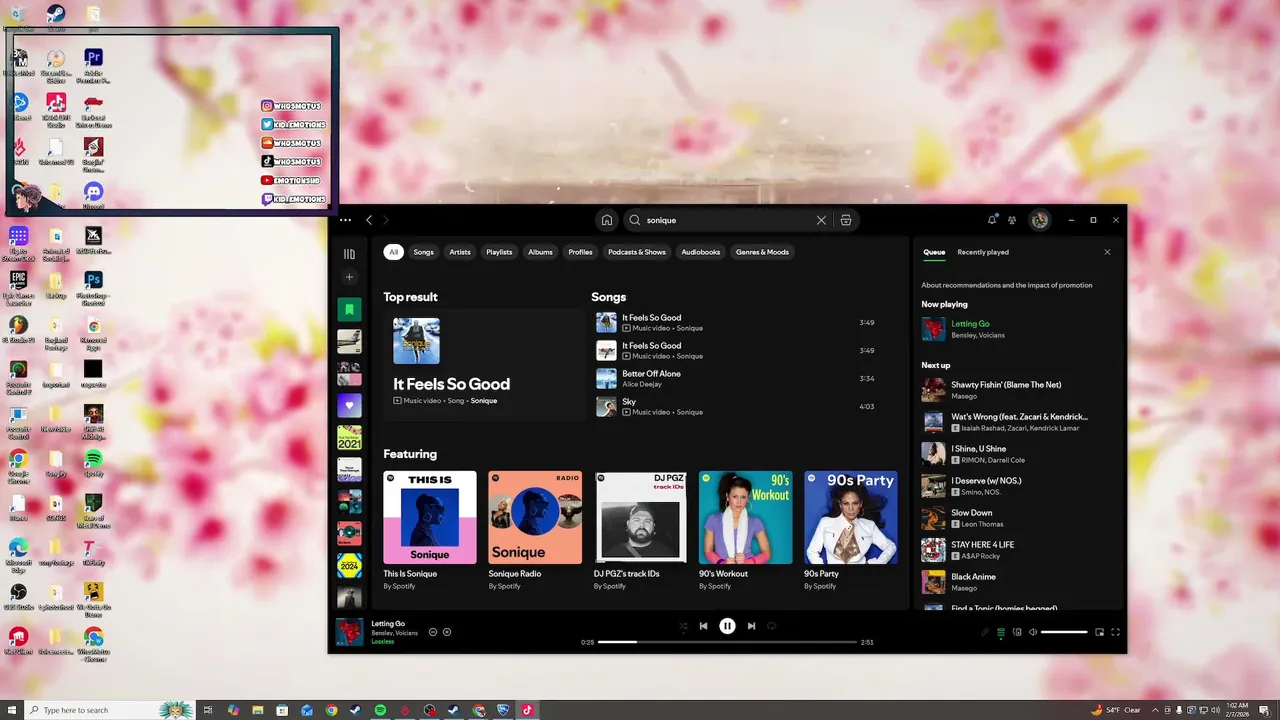This screenshot has height=720, width=1280.
Task: Open Spotify Home via the house icon
Action: [x=606, y=220]
